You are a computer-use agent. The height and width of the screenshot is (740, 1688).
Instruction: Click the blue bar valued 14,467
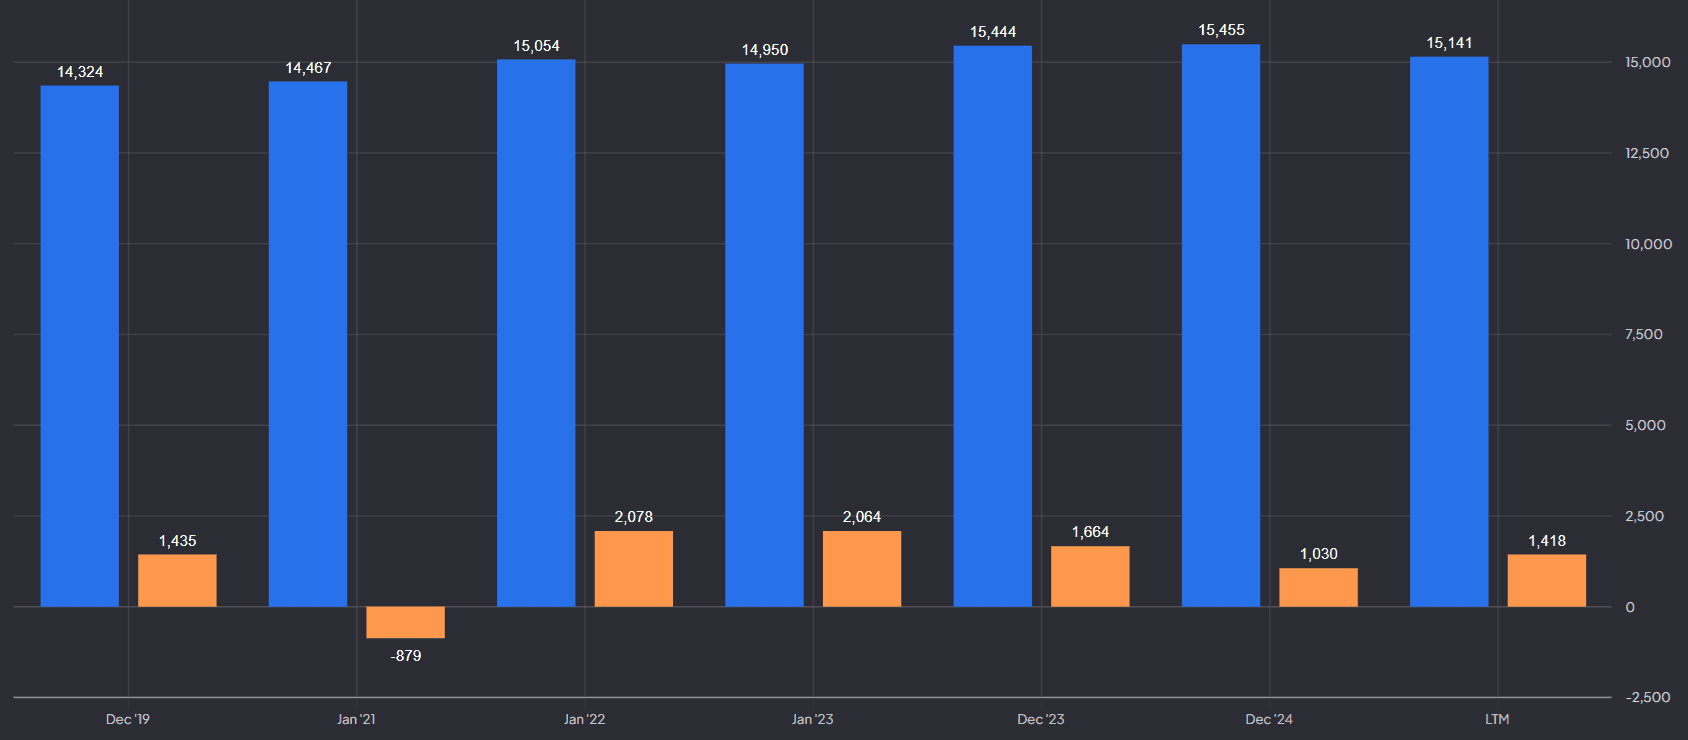coord(308,344)
